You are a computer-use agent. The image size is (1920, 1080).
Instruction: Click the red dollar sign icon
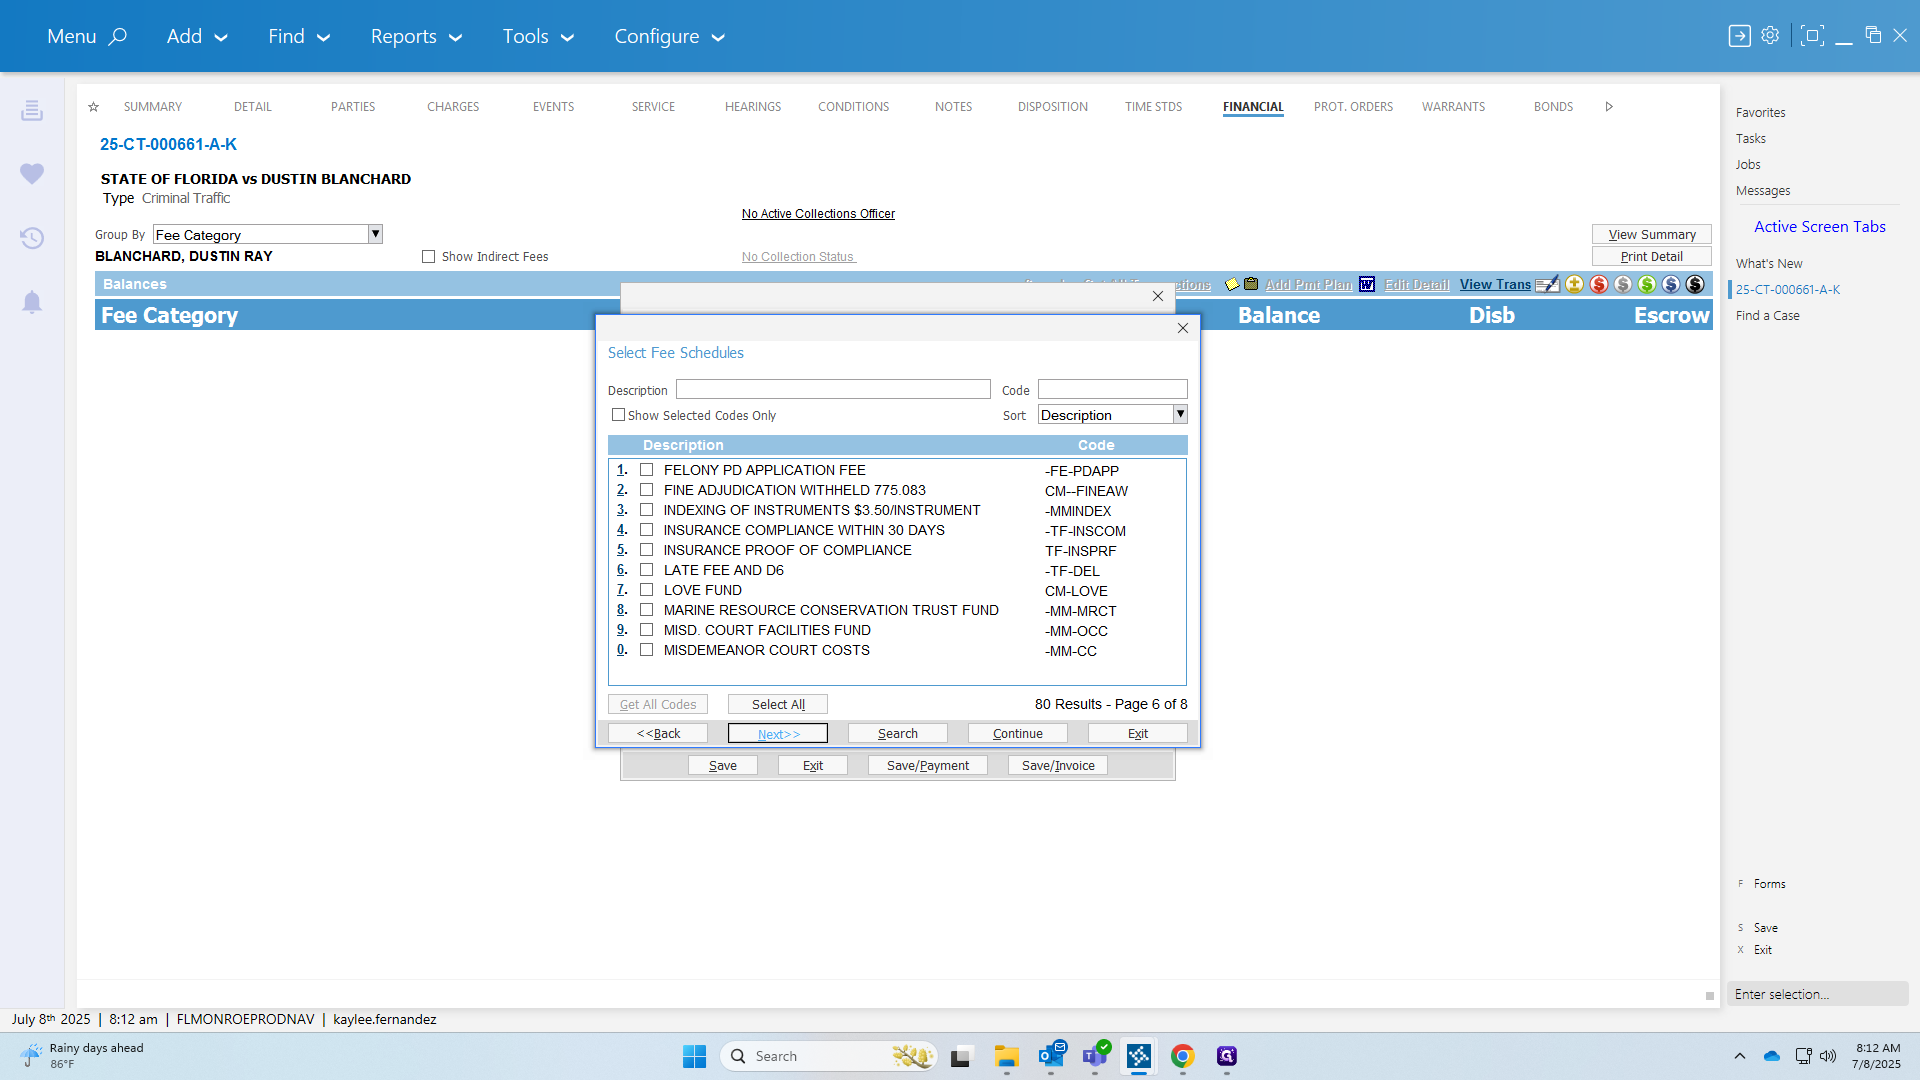pos(1599,285)
